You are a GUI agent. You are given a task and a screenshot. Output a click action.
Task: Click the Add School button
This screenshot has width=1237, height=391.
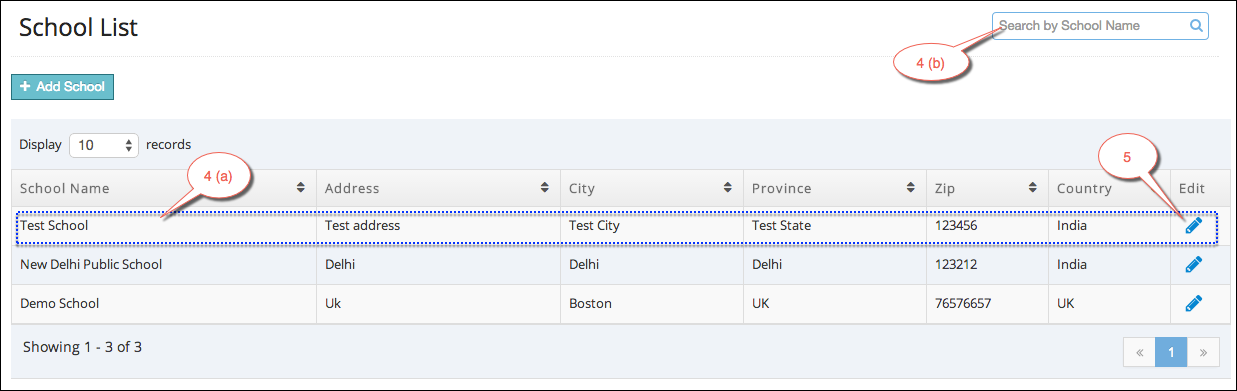(x=63, y=87)
